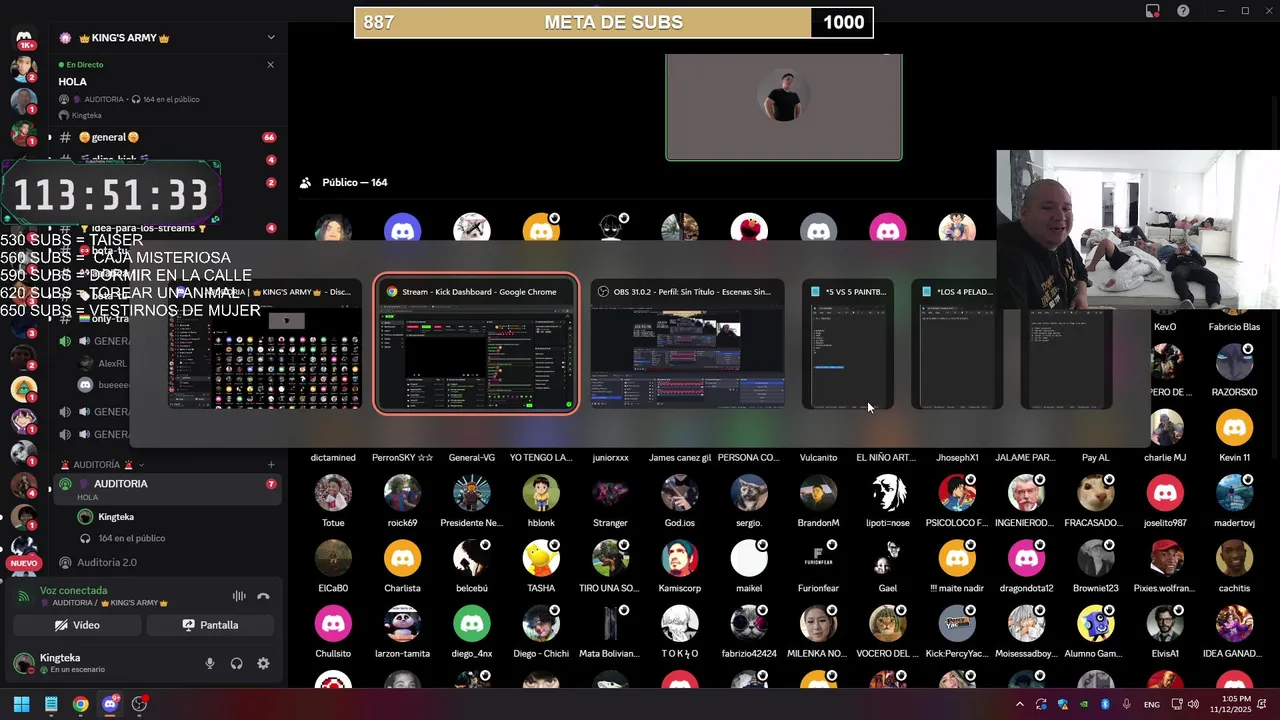The height and width of the screenshot is (720, 1280).
Task: Switch to Stream - Kick Dashboard Chrome window
Action: click(x=476, y=343)
